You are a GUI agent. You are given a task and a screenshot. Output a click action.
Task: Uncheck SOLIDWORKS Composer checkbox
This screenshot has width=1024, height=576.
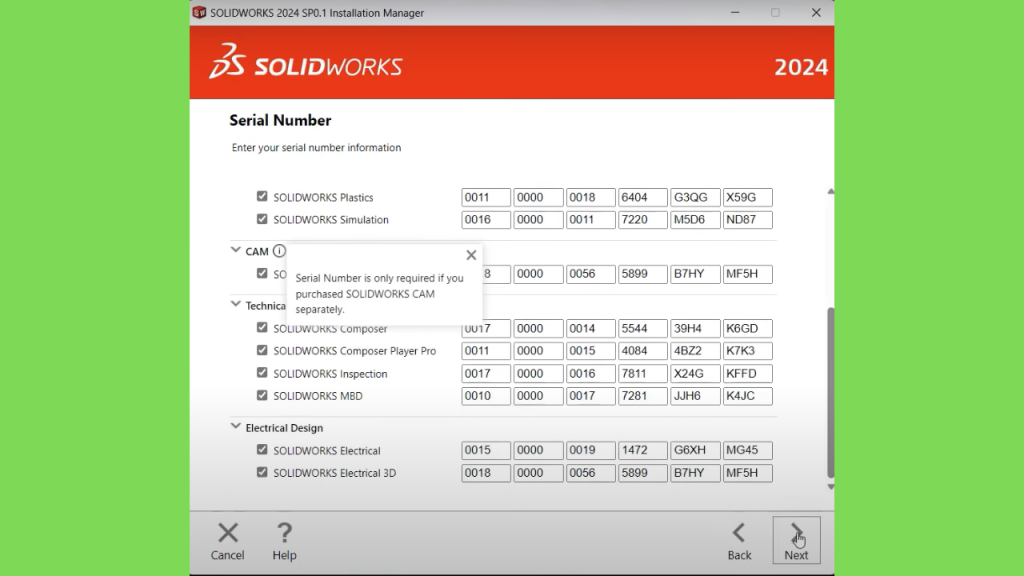[262, 327]
